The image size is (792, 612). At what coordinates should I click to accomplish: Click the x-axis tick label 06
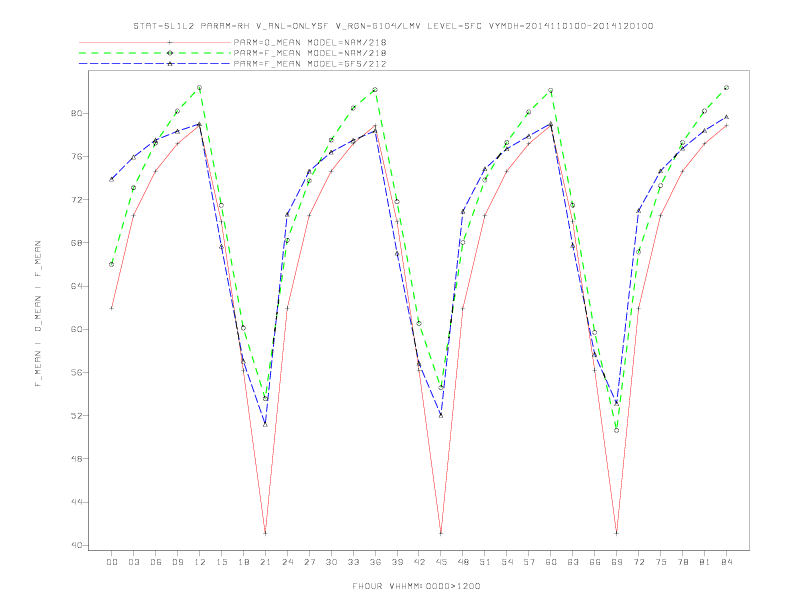pyautogui.click(x=156, y=562)
